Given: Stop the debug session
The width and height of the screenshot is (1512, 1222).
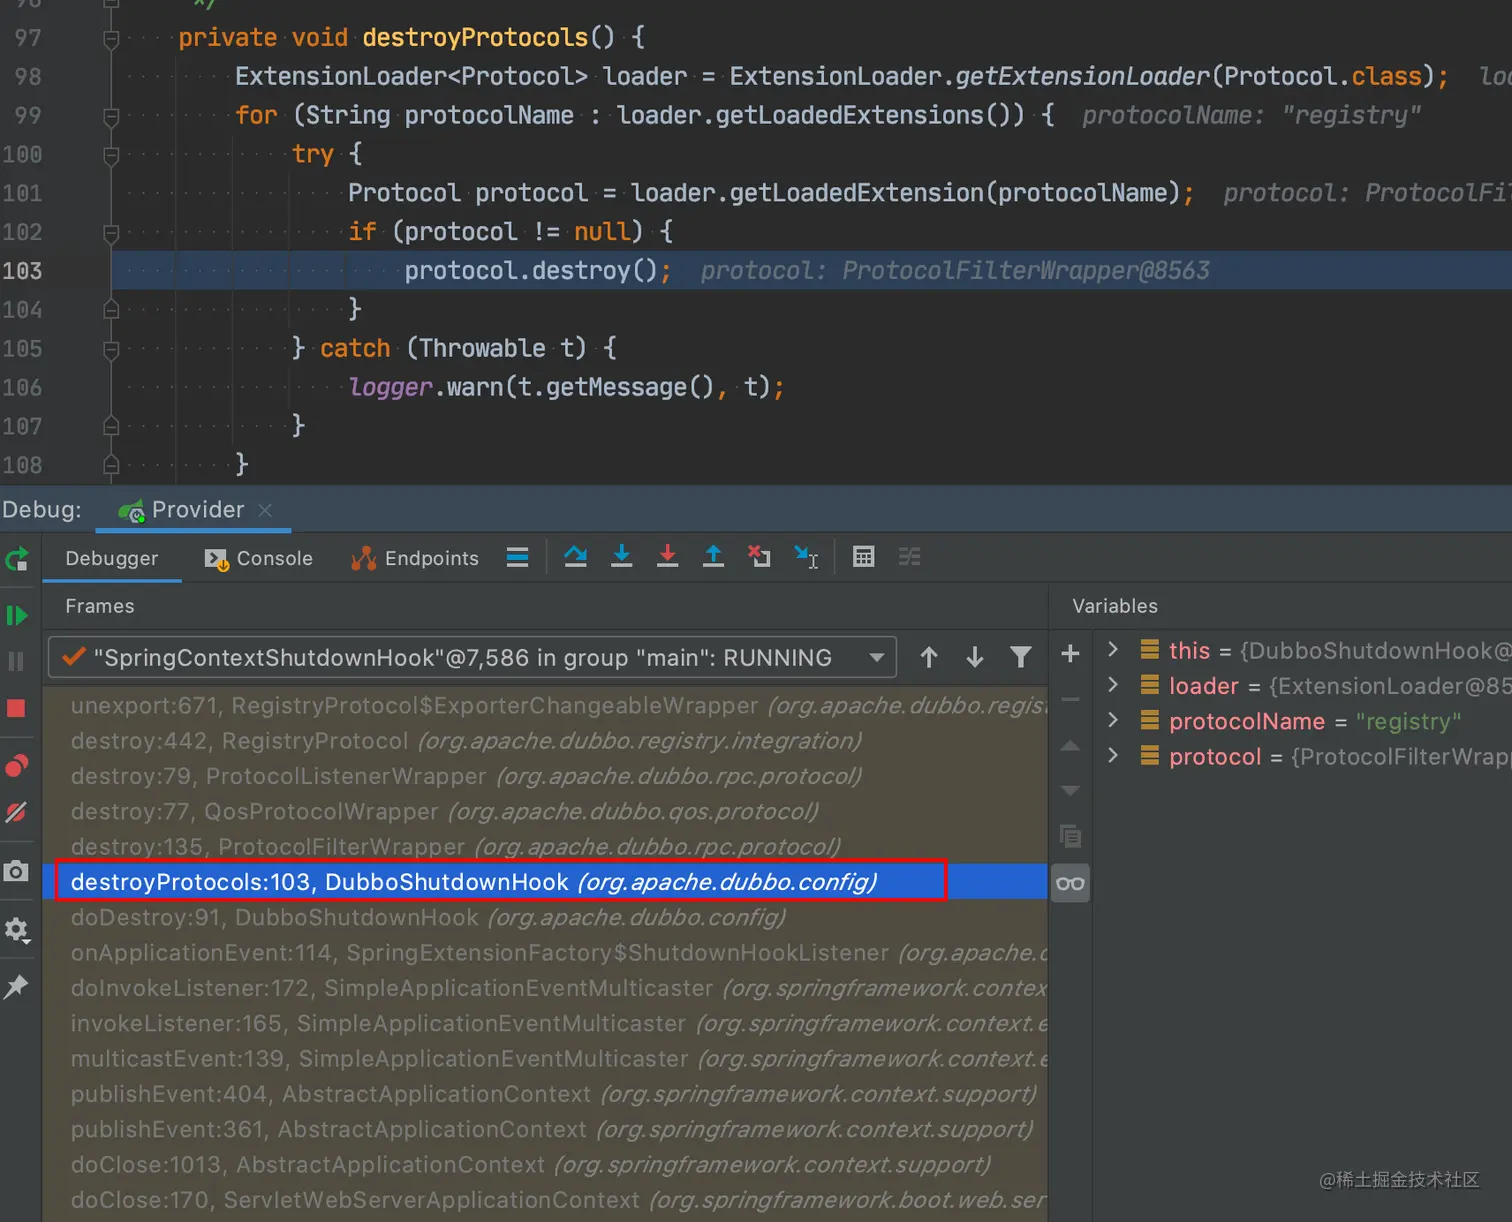Looking at the screenshot, I should click(x=17, y=708).
